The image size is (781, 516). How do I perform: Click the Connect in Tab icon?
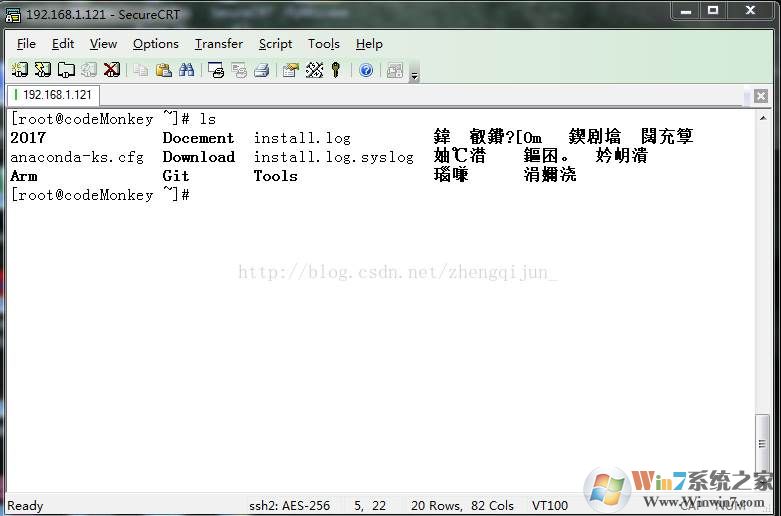point(66,70)
